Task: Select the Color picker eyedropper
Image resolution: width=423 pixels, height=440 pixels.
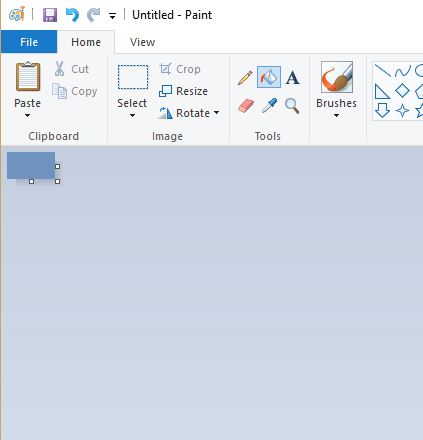Action: click(x=269, y=106)
